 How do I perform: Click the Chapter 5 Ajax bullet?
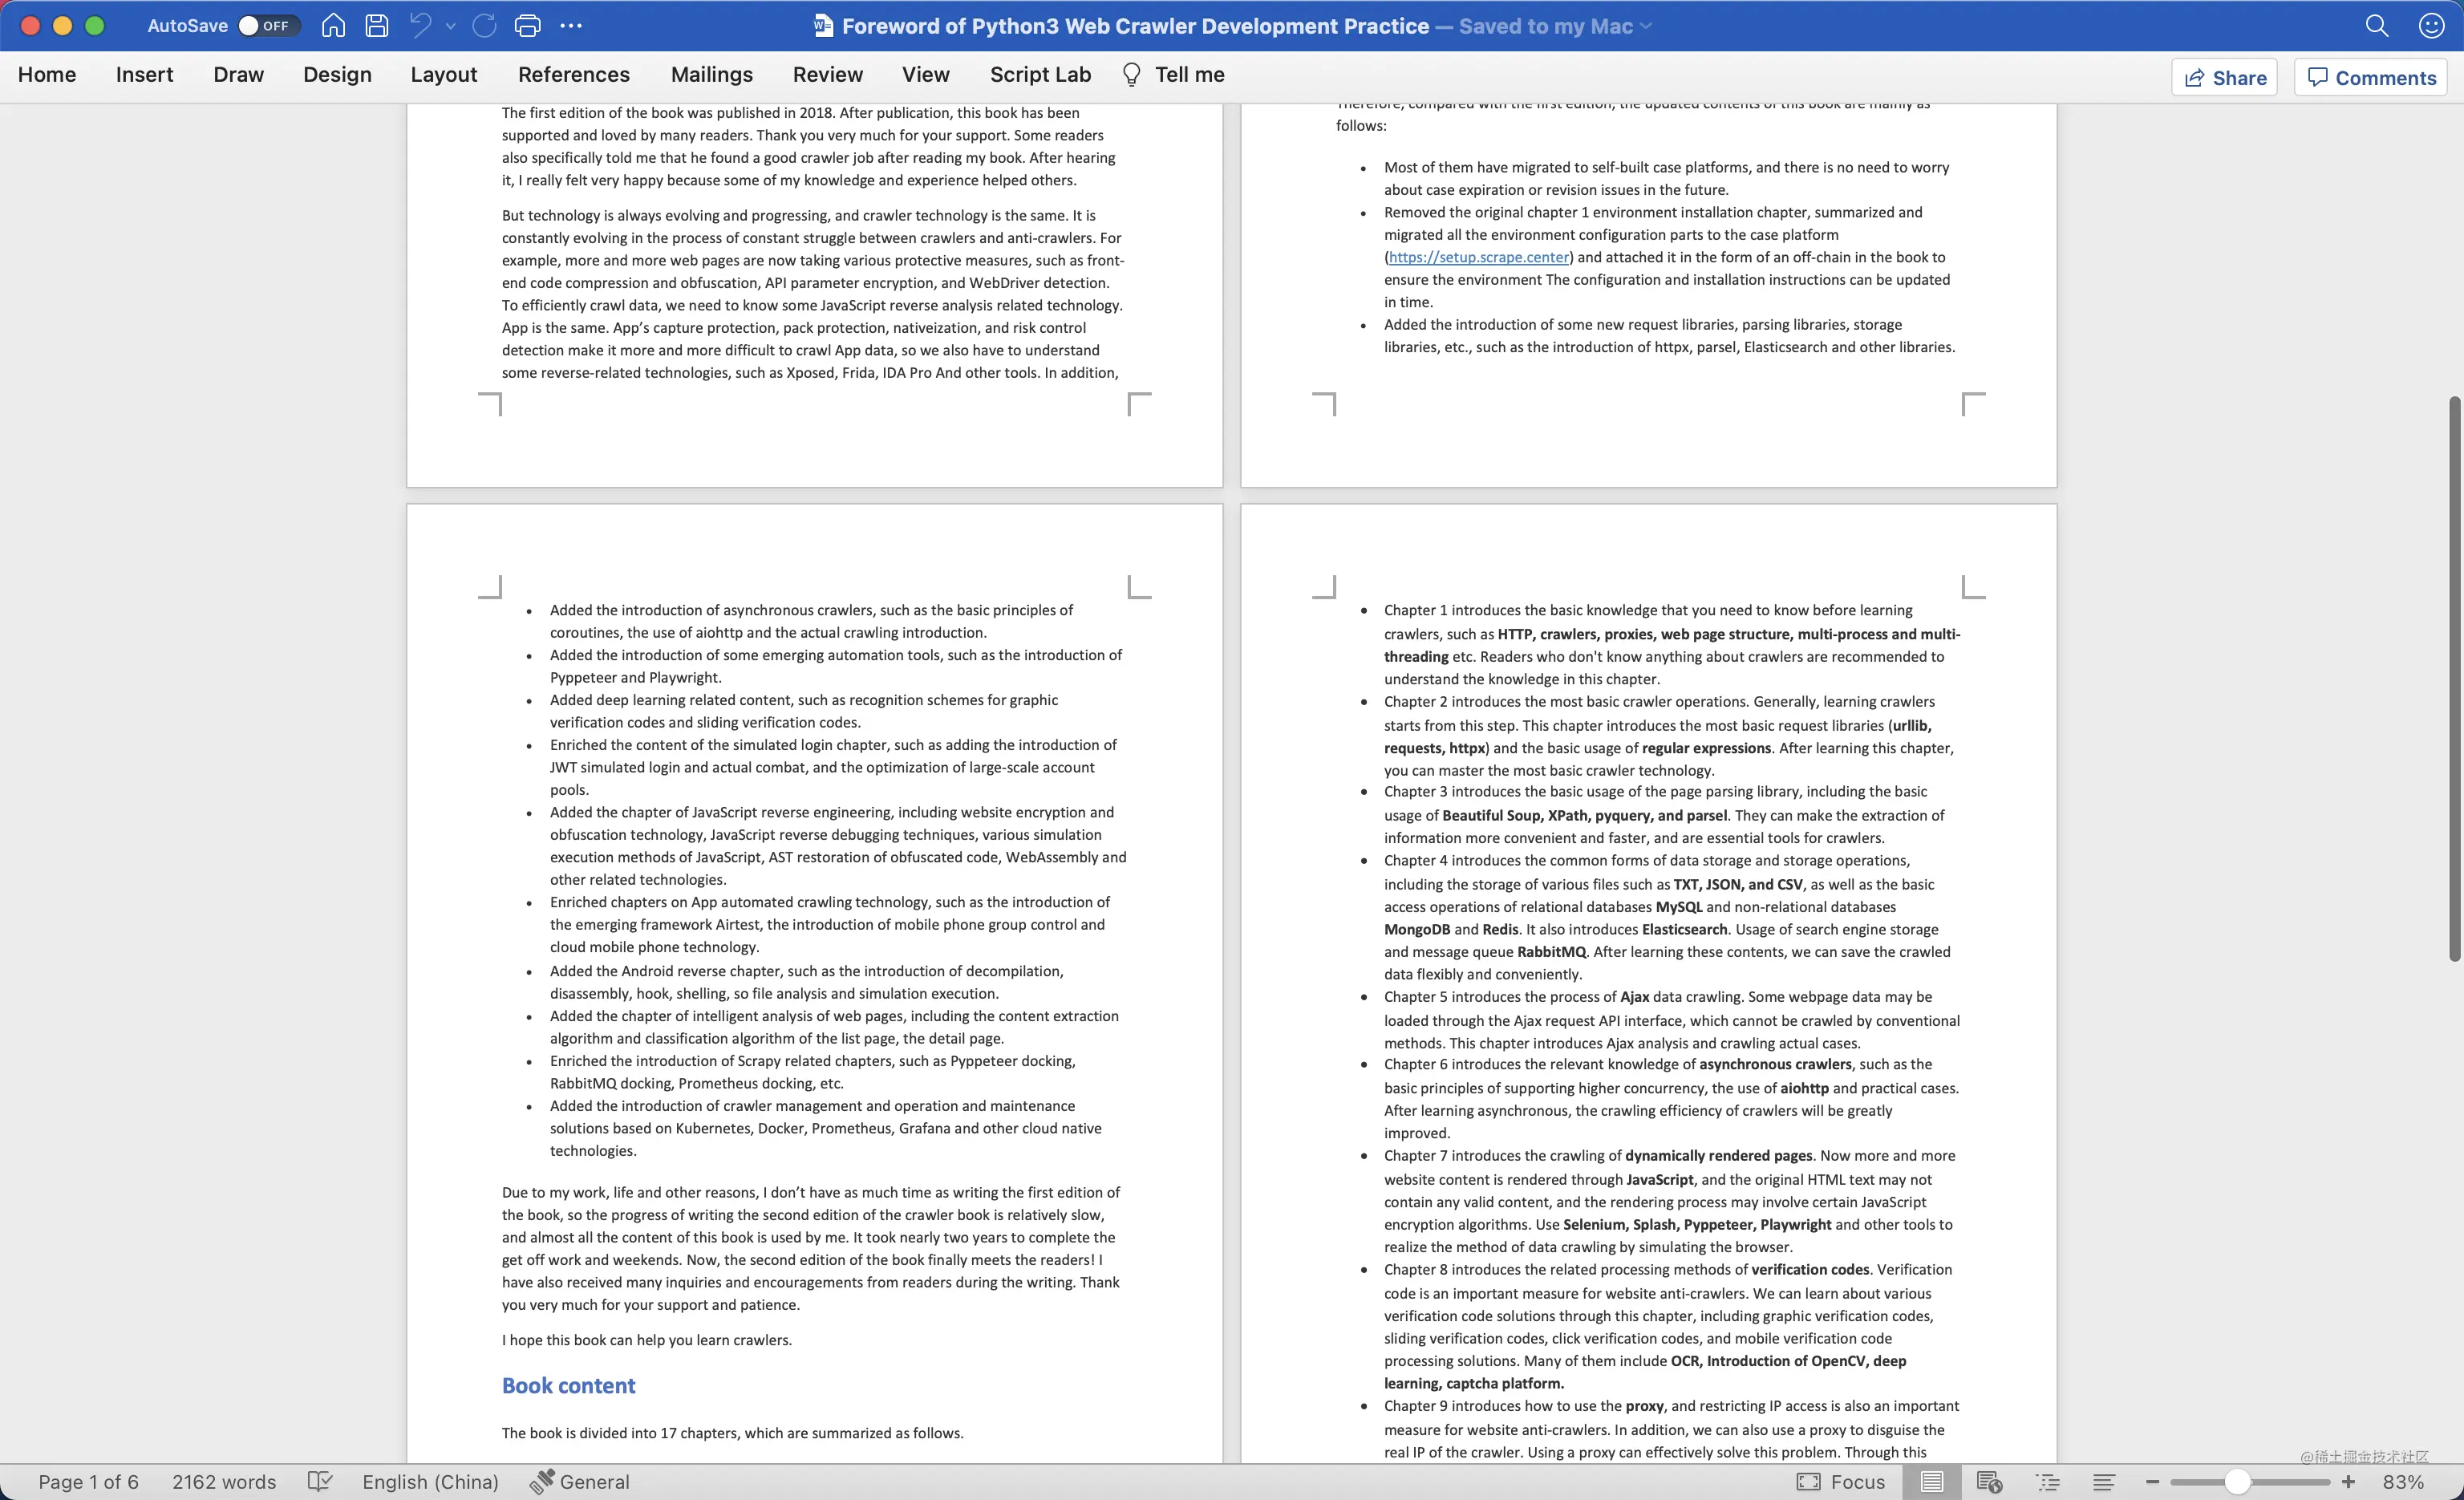coord(1671,1020)
